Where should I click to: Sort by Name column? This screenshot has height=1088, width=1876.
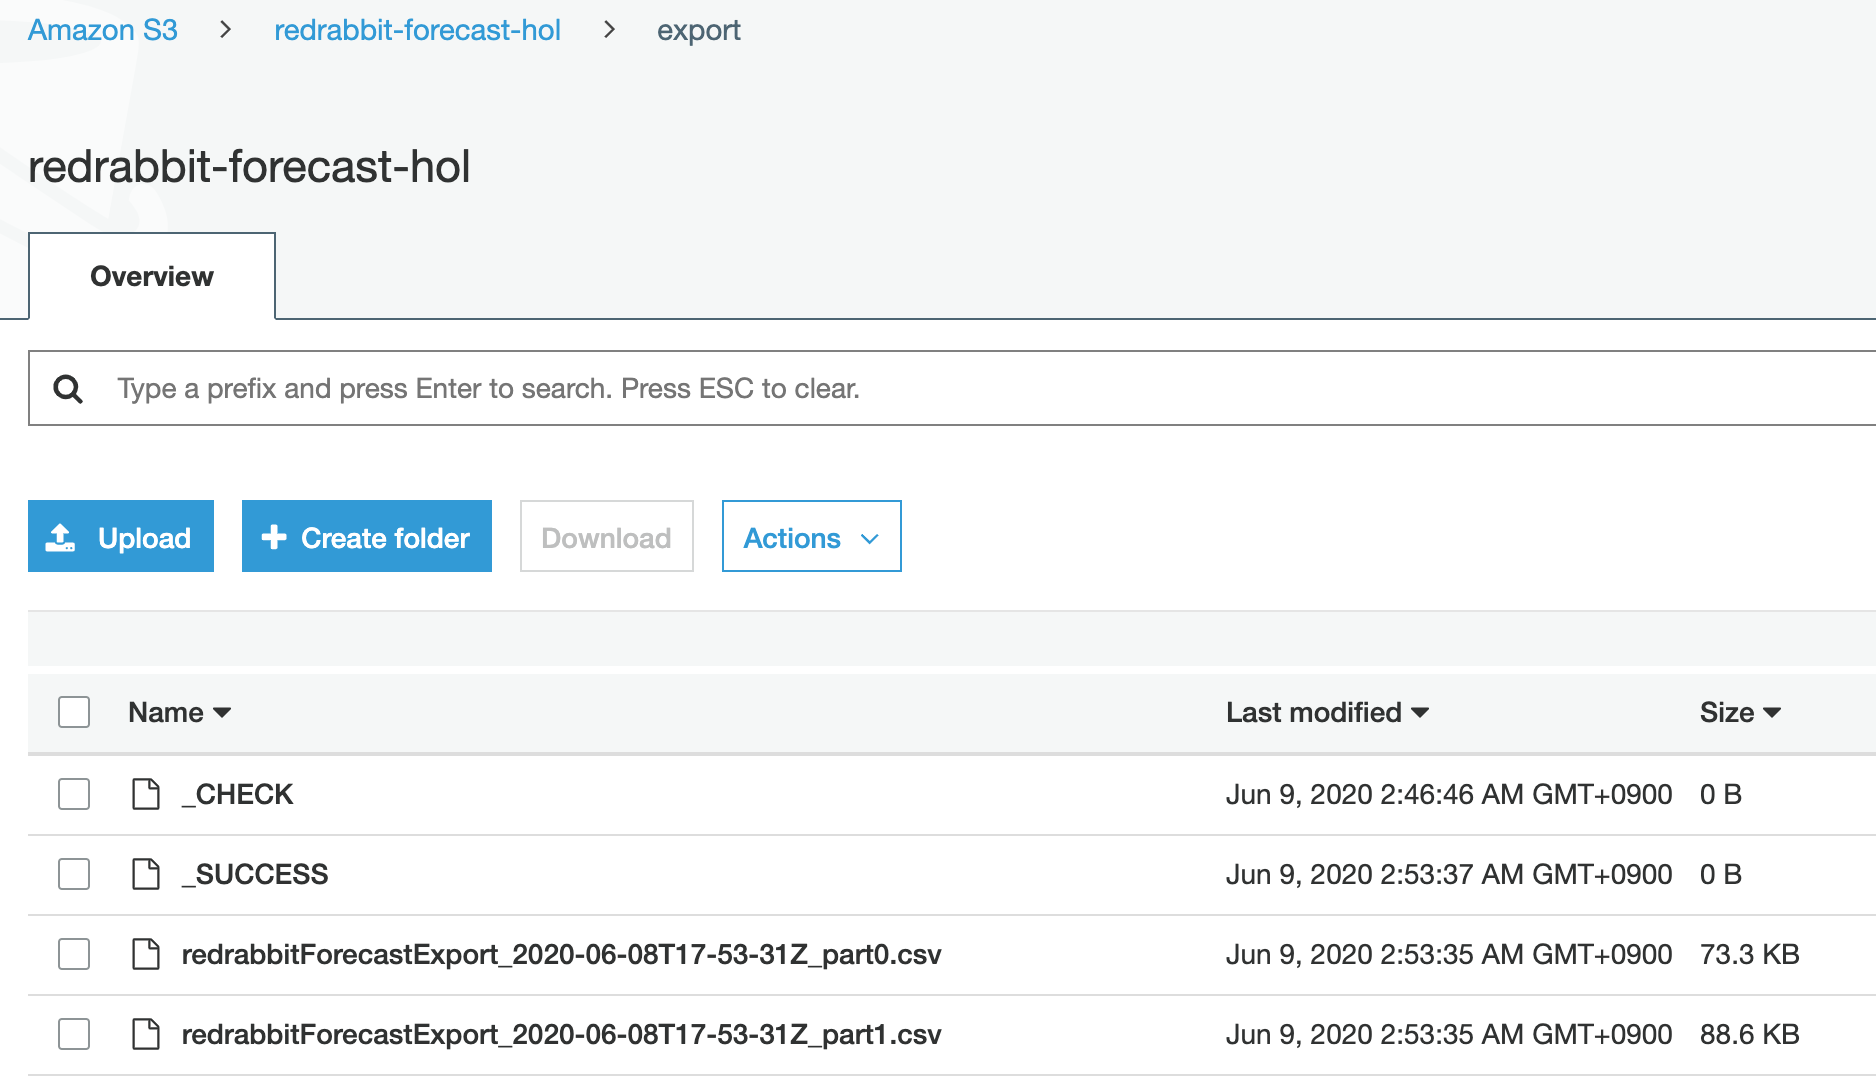click(180, 712)
